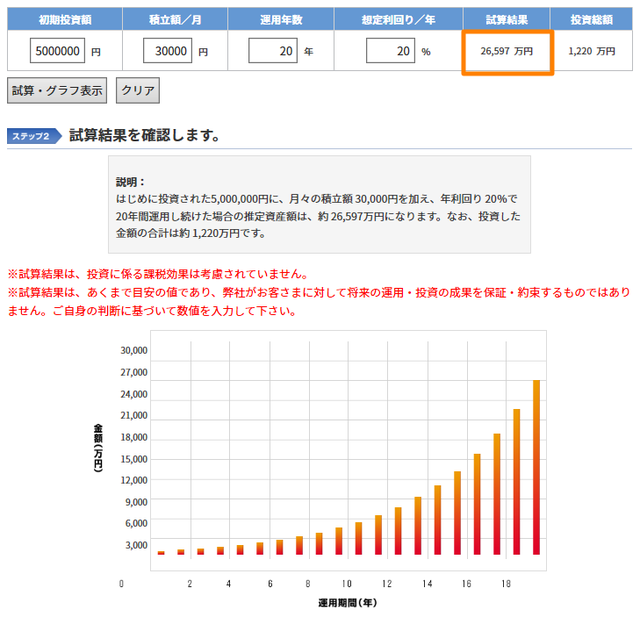The height and width of the screenshot is (617, 640).
Task: Click the y-axis label 21,000
Action: pos(134,415)
